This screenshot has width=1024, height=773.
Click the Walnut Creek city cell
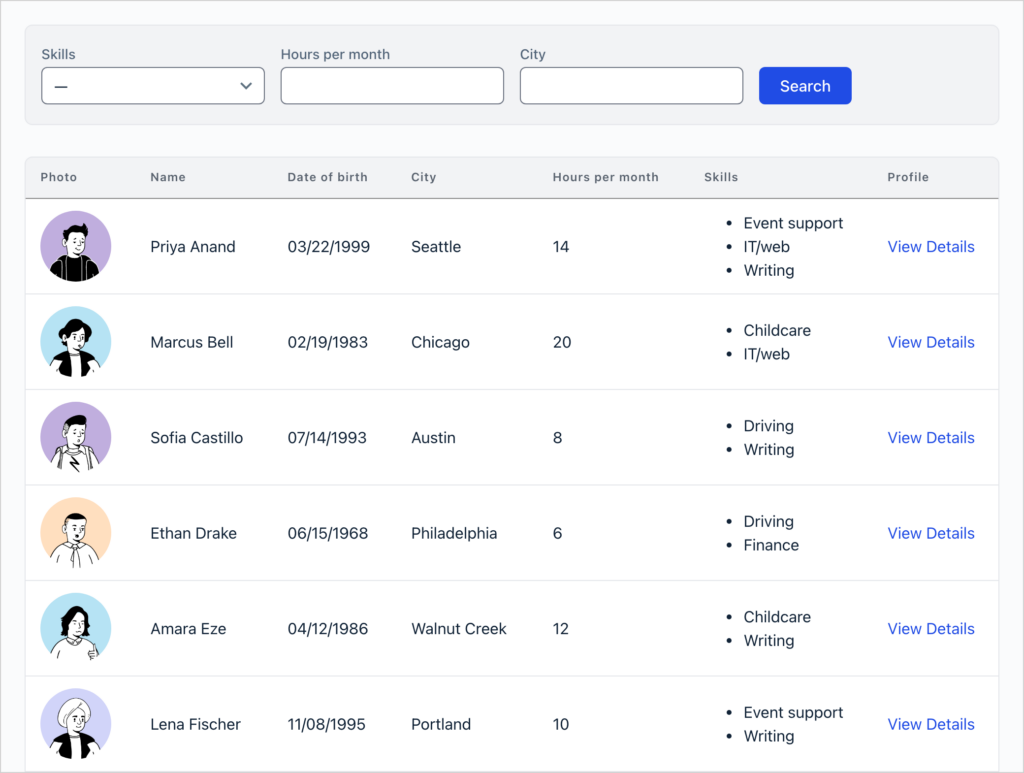[x=458, y=629]
